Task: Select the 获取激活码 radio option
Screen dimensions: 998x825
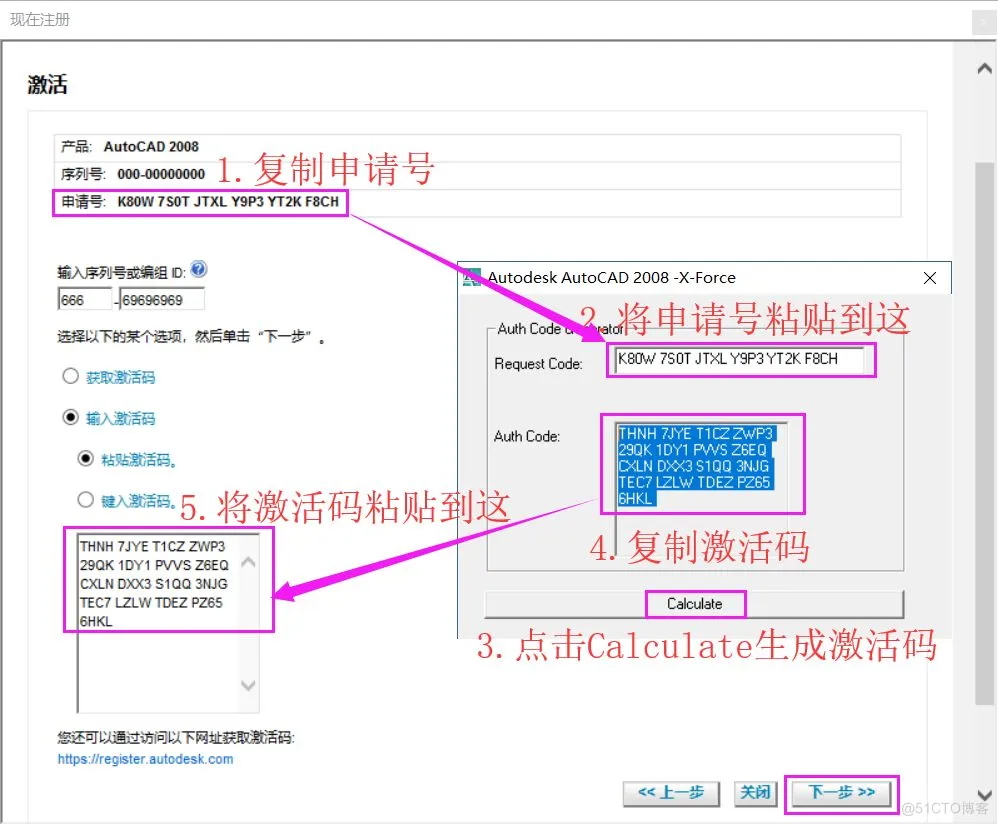Action: pyautogui.click(x=71, y=376)
